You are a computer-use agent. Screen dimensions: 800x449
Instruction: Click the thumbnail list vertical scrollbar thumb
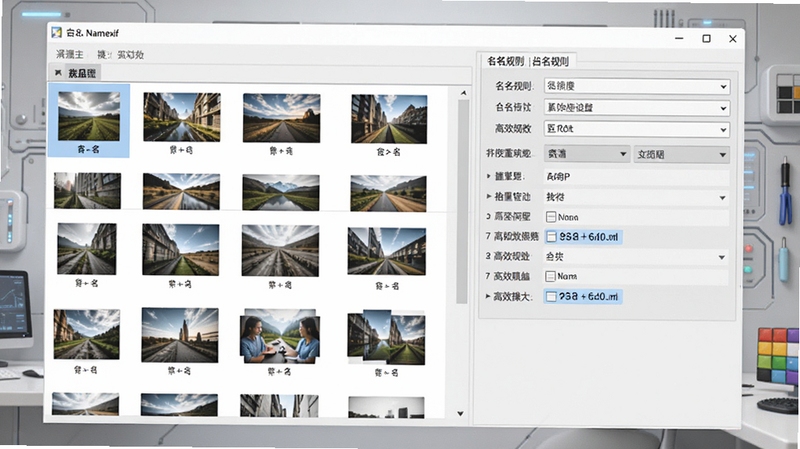point(463,202)
